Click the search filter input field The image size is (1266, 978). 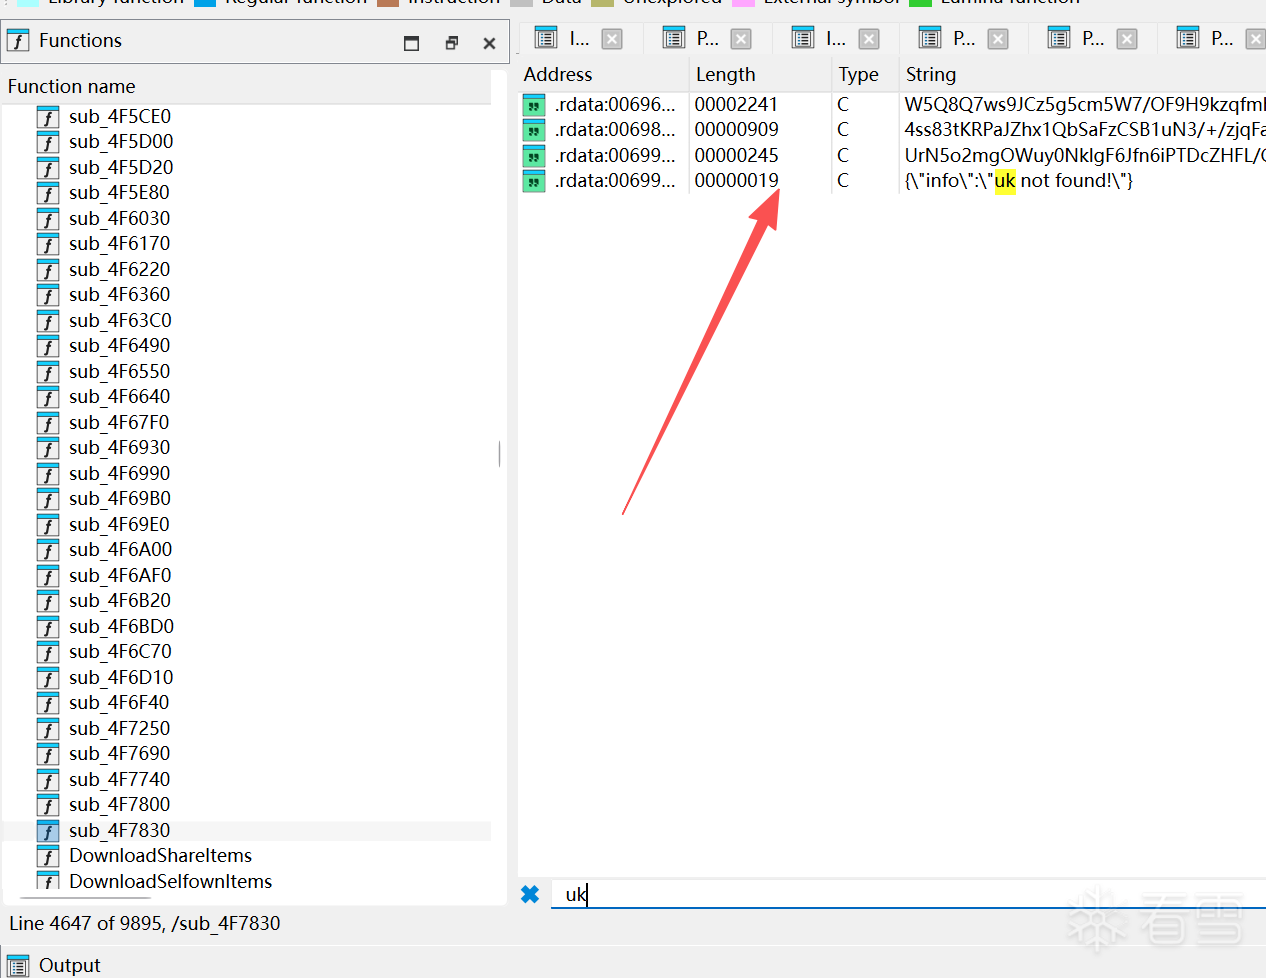[x=908, y=894]
